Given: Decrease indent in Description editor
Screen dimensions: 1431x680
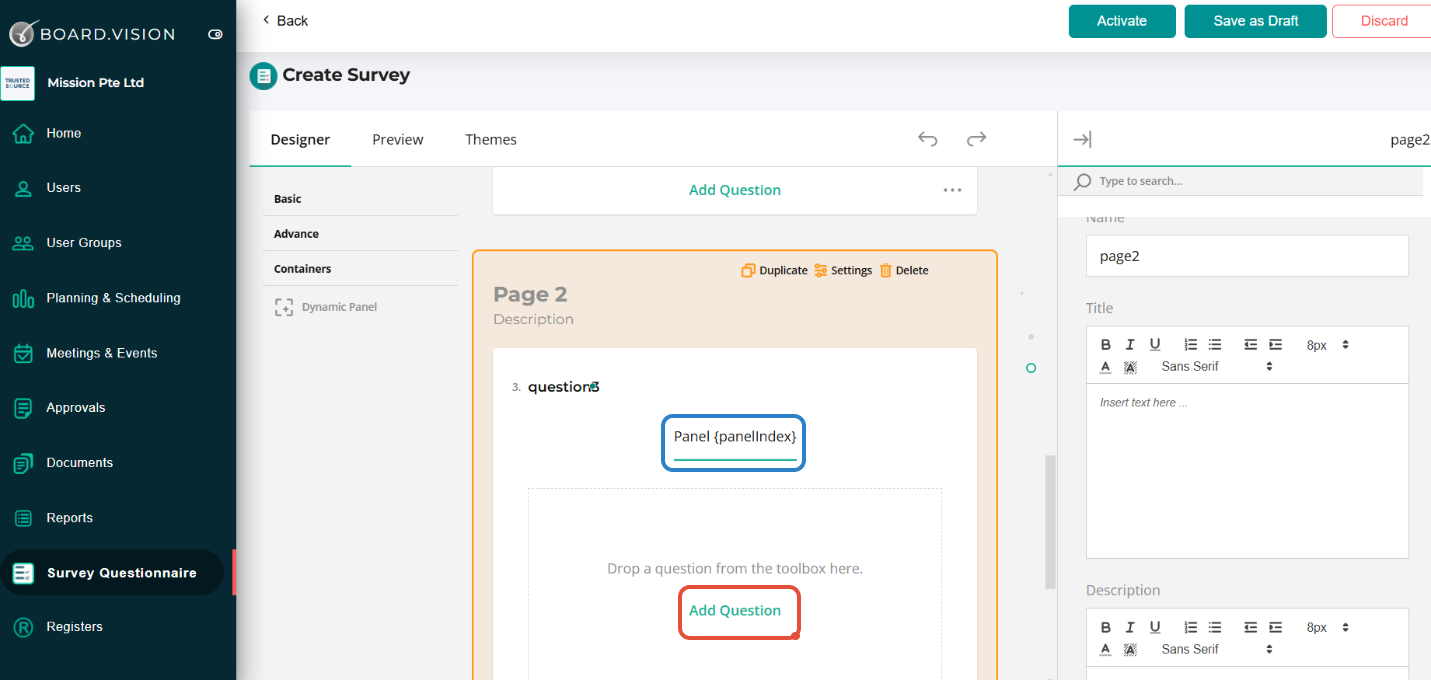Looking at the screenshot, I should (1250, 627).
